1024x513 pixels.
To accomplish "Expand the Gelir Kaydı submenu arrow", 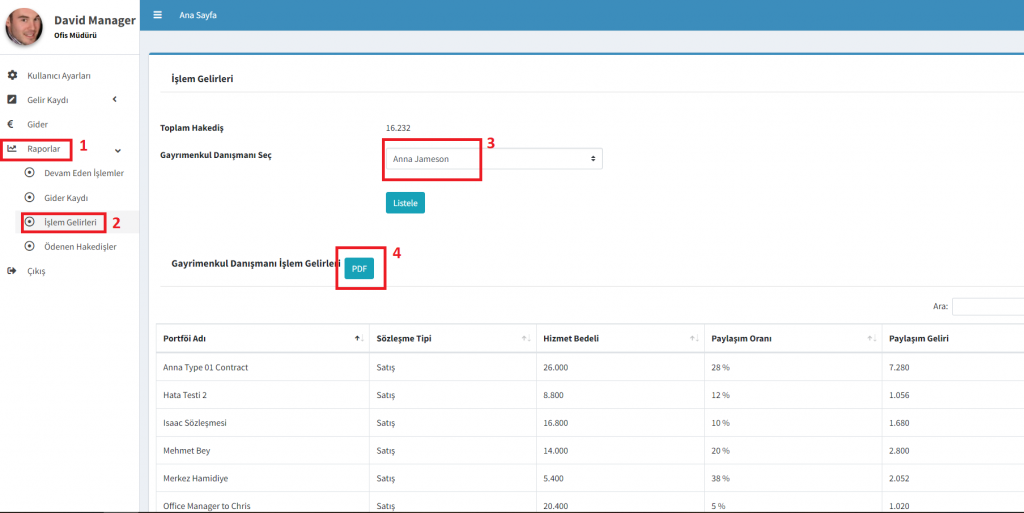I will (114, 99).
